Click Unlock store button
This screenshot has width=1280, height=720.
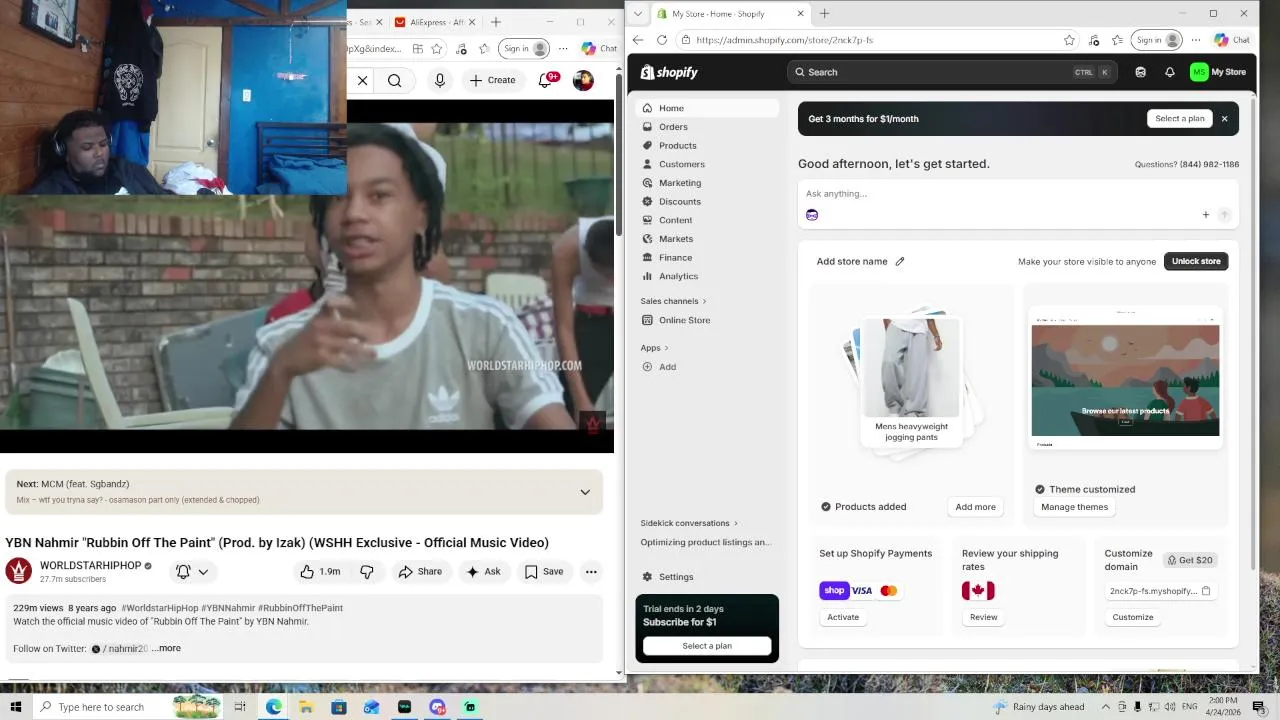tap(1196, 261)
